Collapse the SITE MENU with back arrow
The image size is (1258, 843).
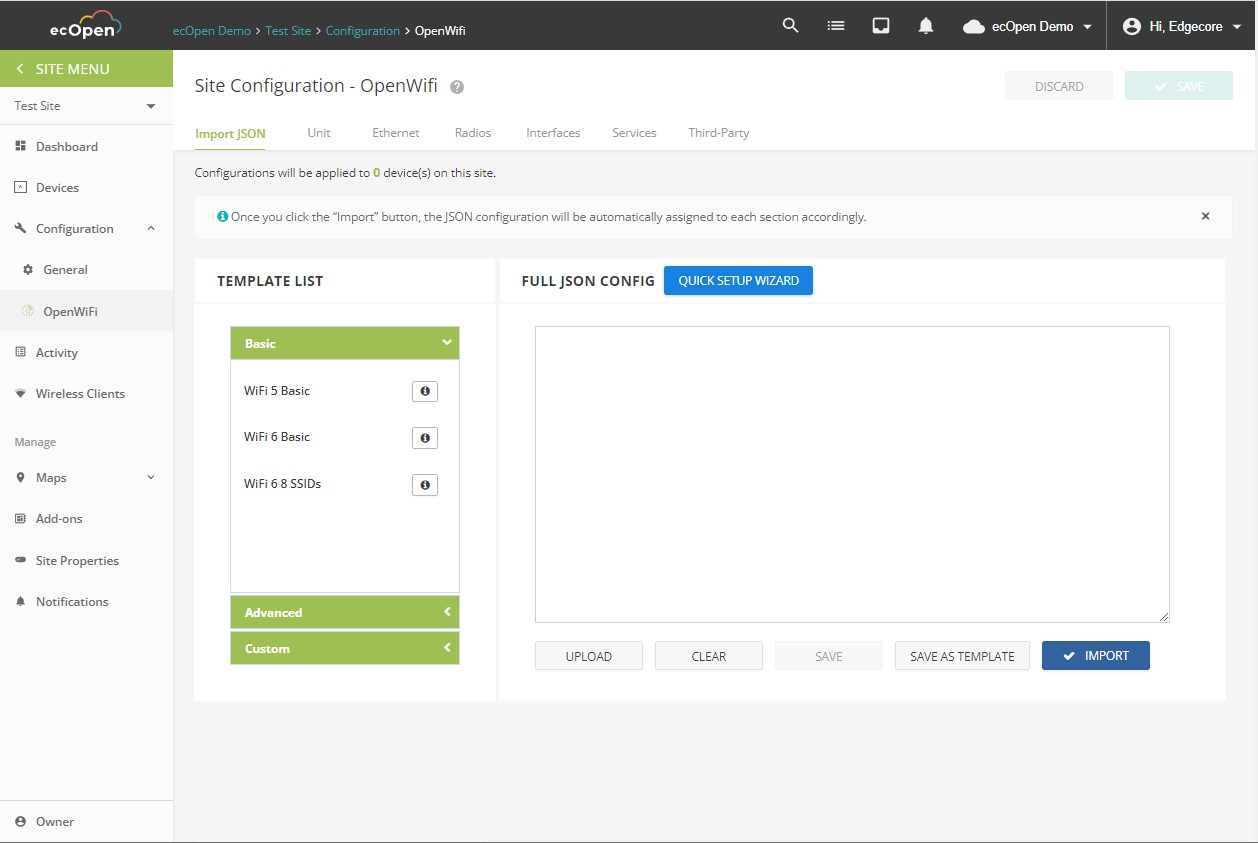tap(19, 69)
